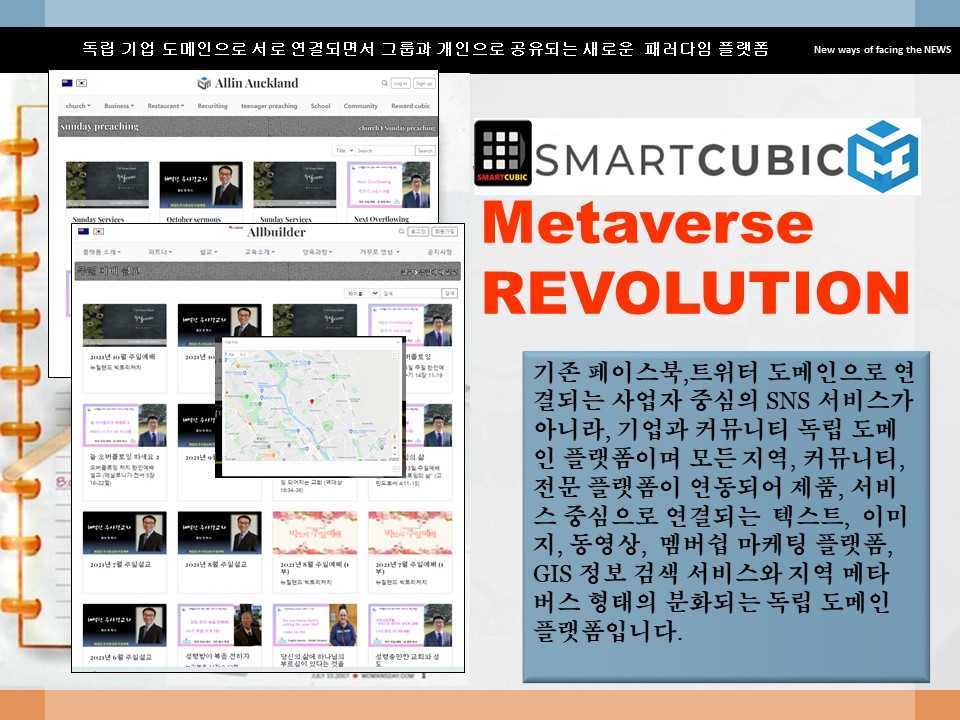Open the Title search filter dropdown

tap(343, 151)
